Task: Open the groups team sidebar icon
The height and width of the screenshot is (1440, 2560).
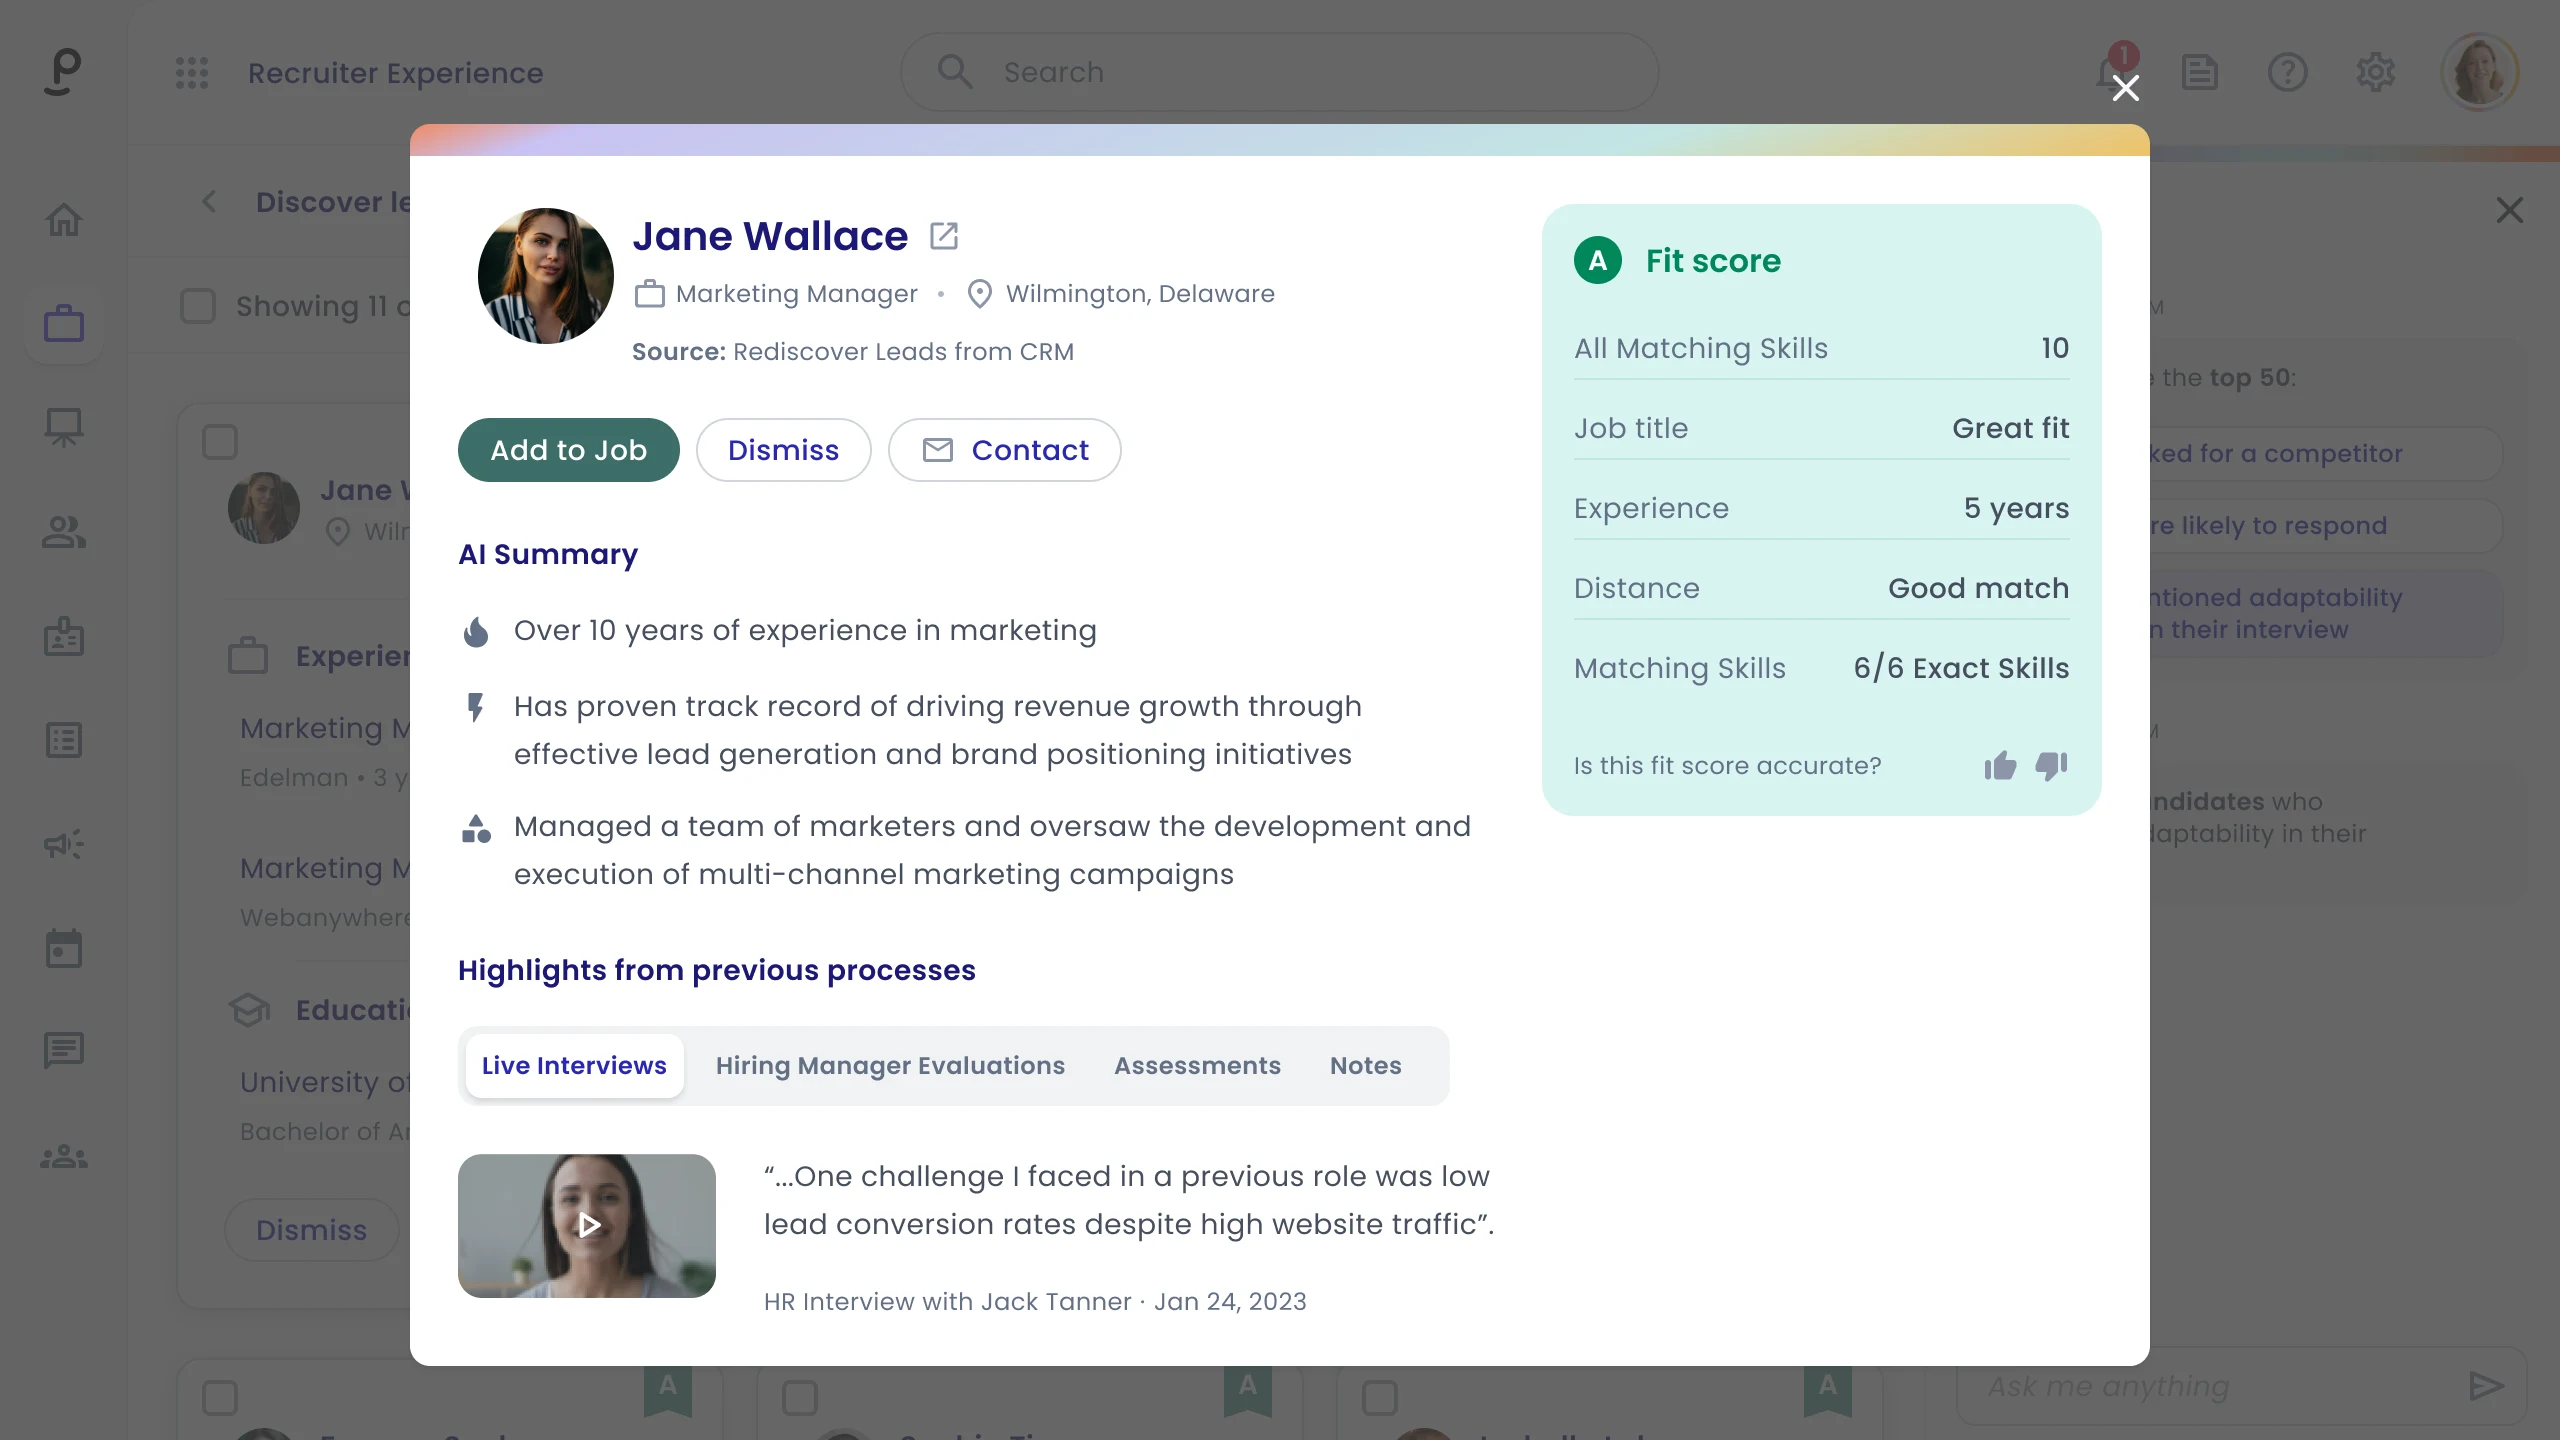Action: 64,1157
